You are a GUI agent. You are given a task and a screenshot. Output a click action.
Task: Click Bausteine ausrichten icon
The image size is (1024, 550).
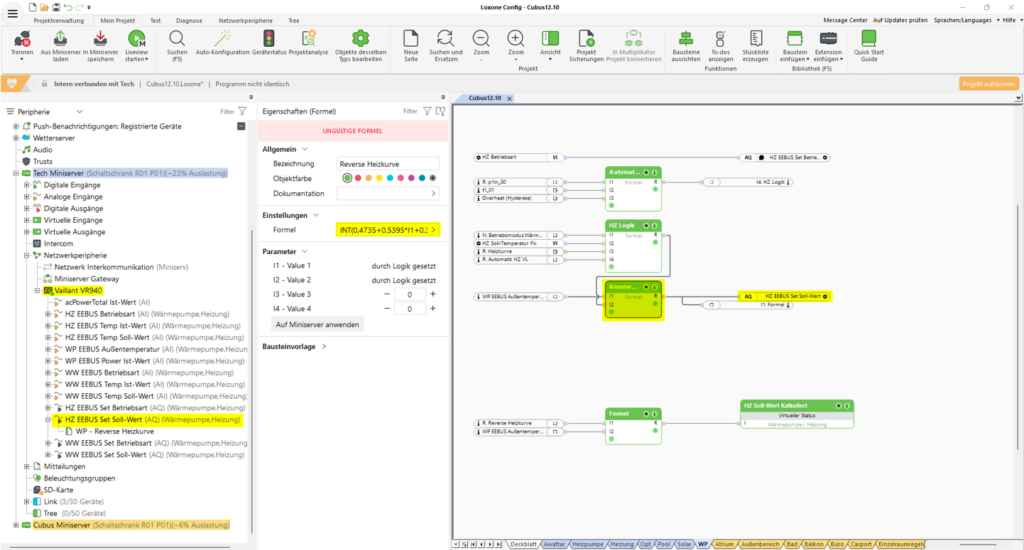coord(686,38)
